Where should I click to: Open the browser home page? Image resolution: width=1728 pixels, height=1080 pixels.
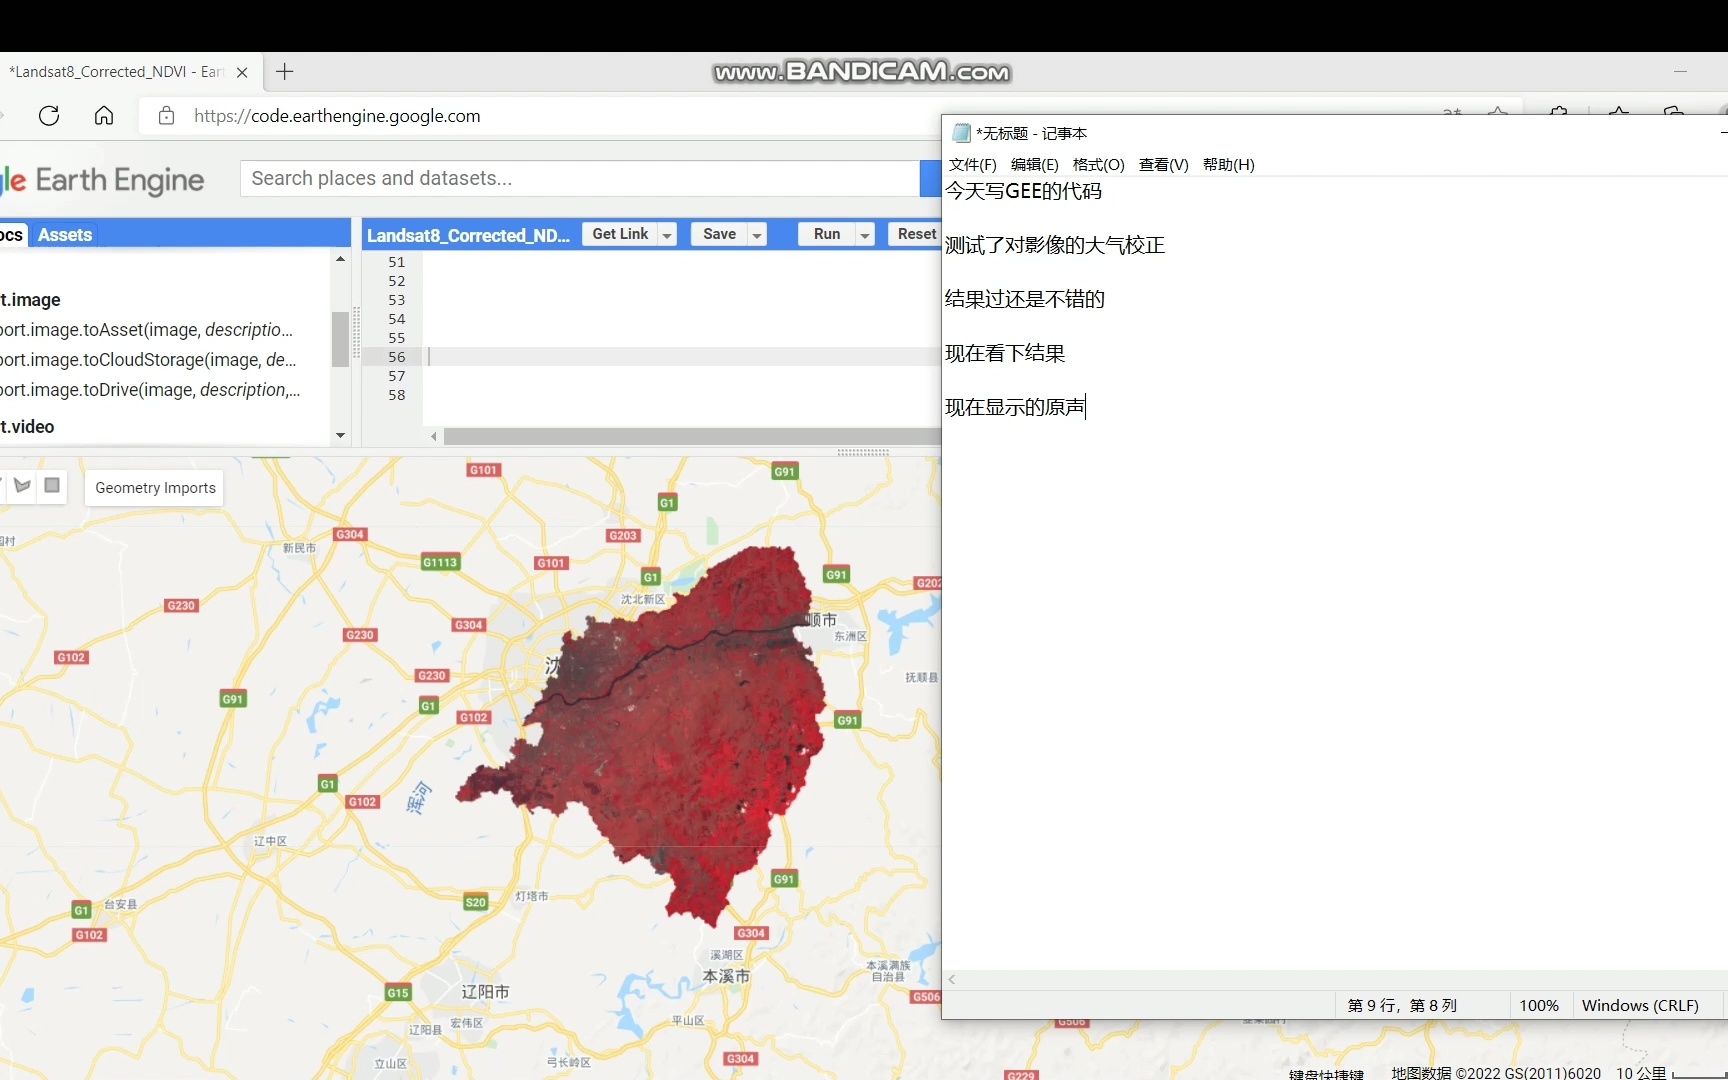pyautogui.click(x=103, y=115)
